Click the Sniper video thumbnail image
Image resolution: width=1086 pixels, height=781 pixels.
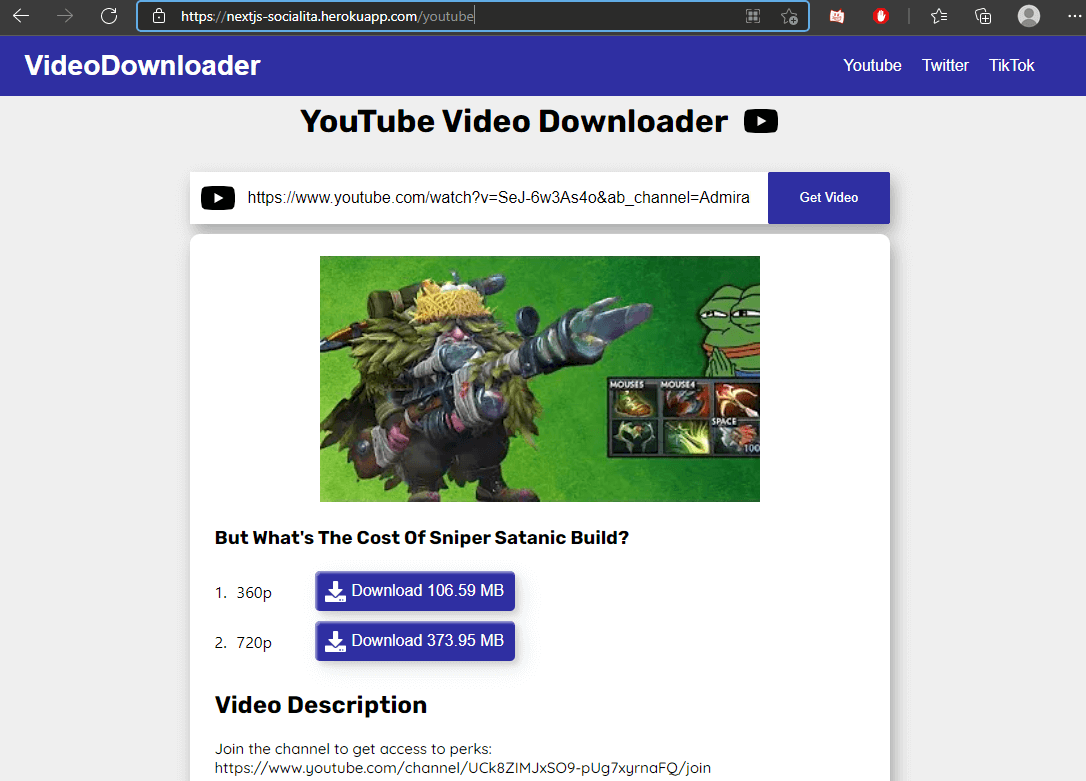pyautogui.click(x=540, y=379)
